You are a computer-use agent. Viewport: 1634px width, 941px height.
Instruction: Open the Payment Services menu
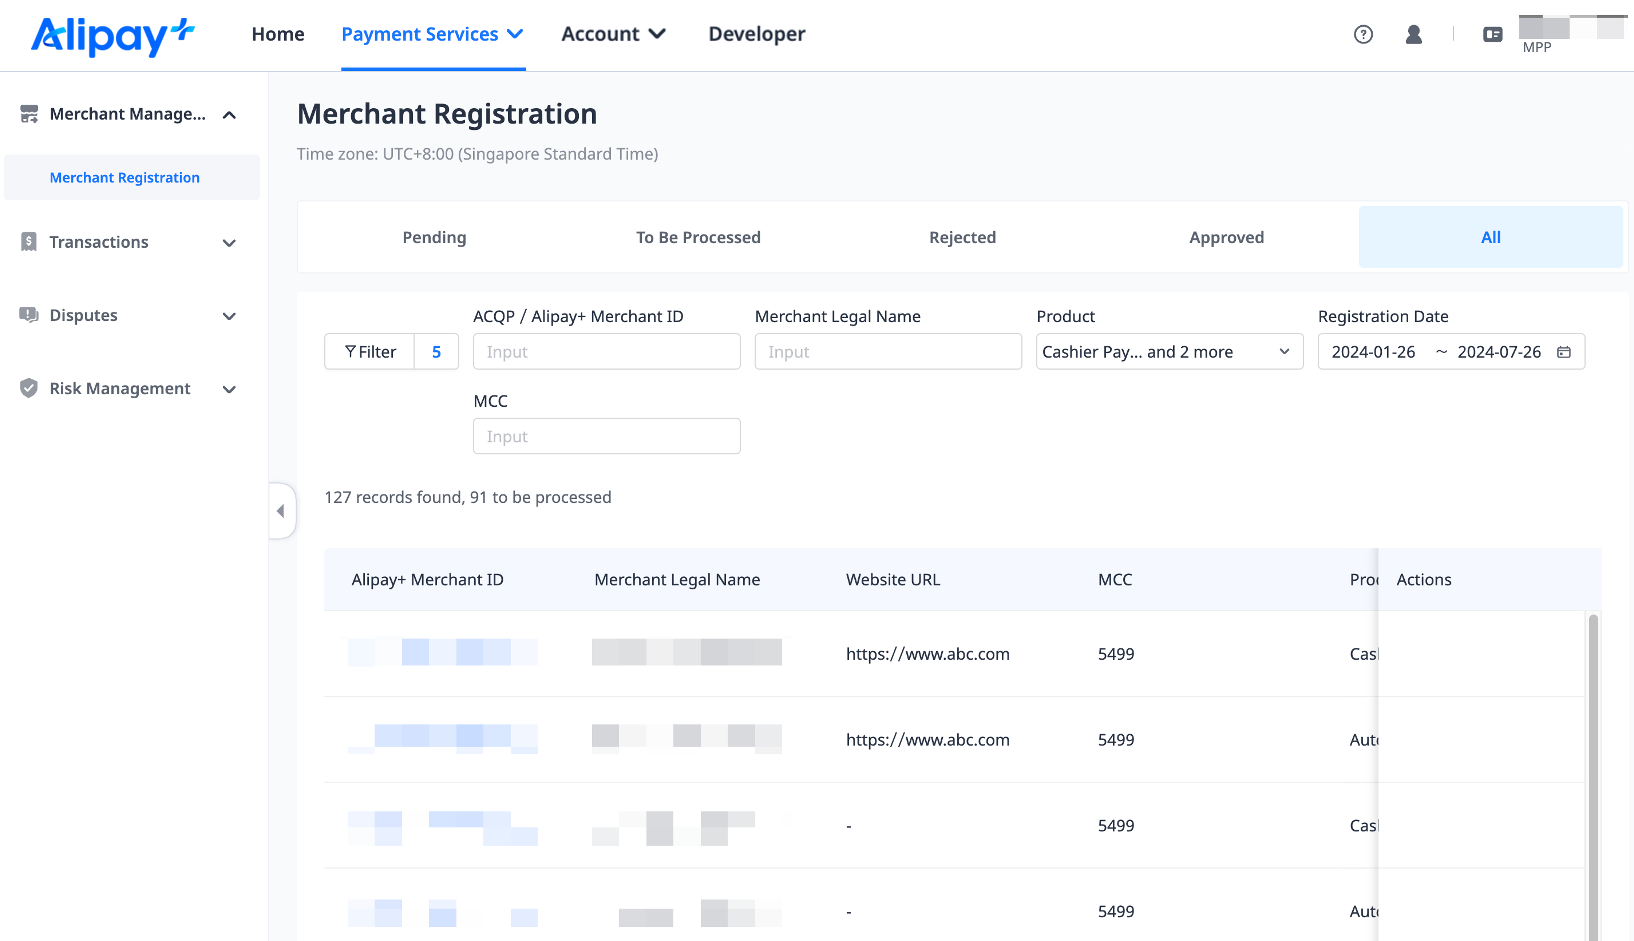click(x=432, y=34)
